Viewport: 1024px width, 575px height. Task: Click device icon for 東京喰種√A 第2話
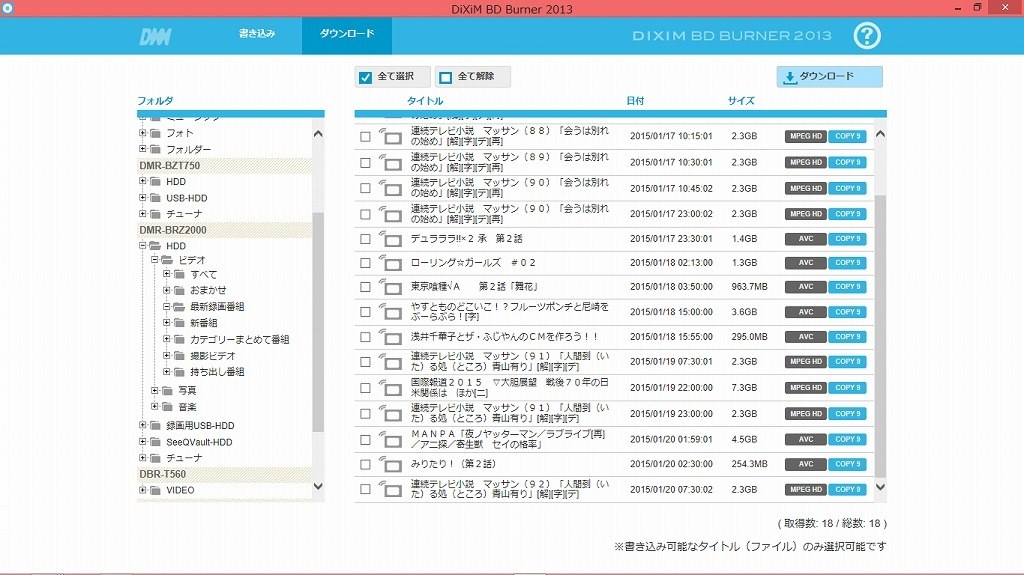(390, 287)
